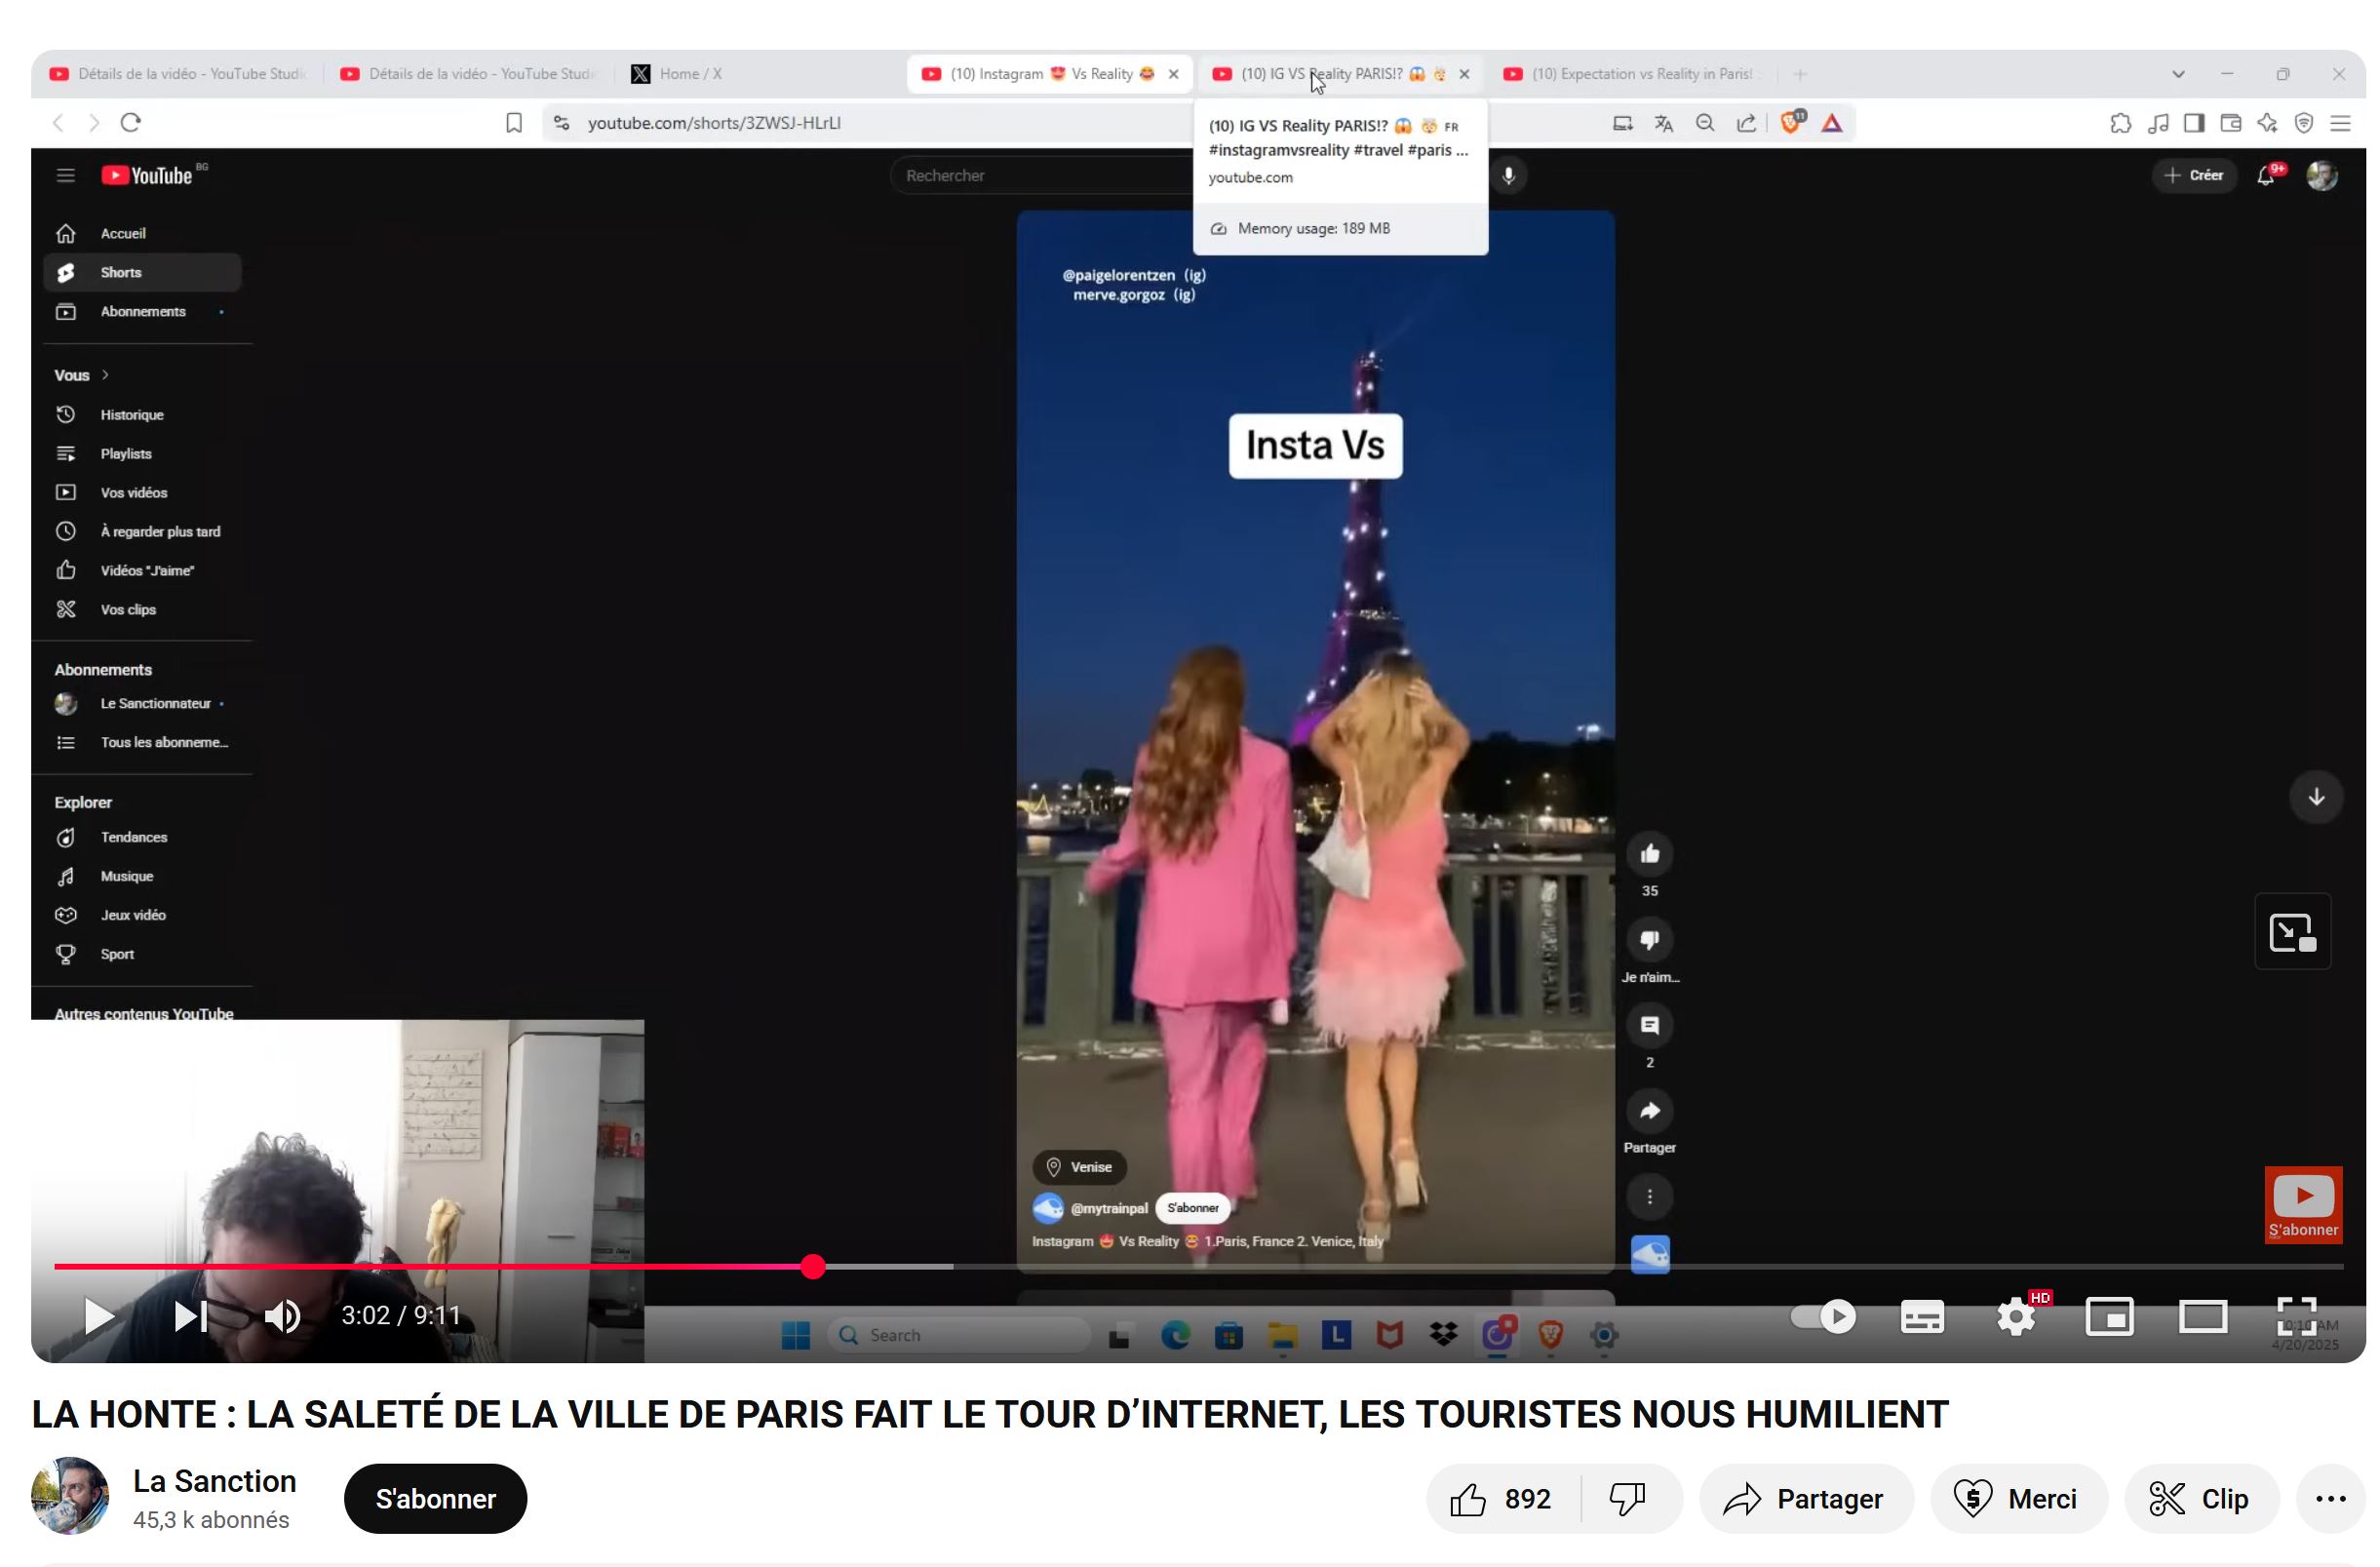Select the Instagram Vs Reality tab
Image resolution: width=2380 pixels, height=1567 pixels.
click(1040, 74)
